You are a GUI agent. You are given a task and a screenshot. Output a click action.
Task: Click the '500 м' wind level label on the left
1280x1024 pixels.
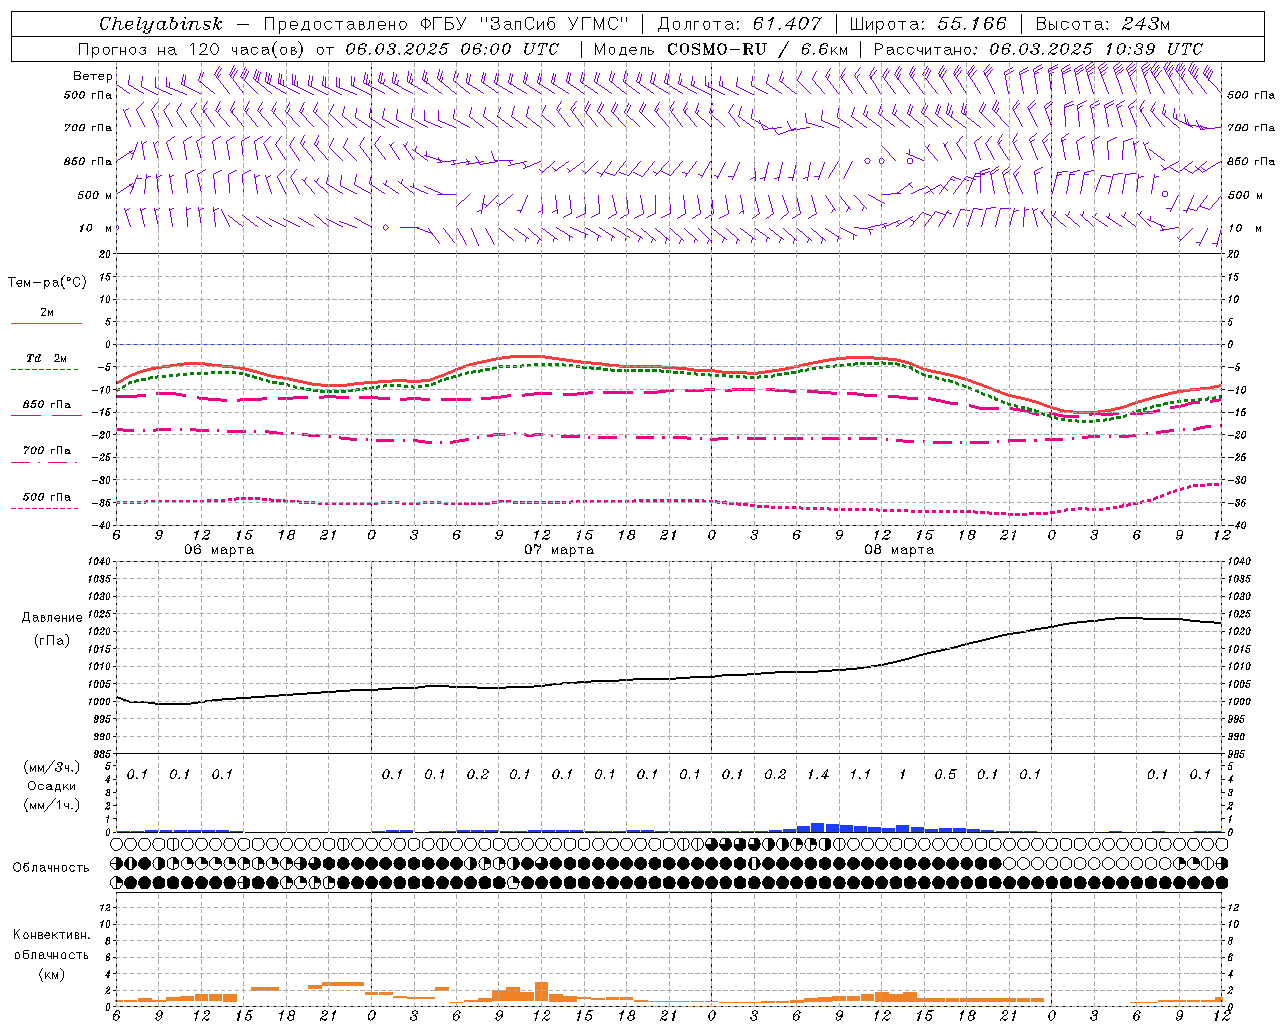pos(95,195)
